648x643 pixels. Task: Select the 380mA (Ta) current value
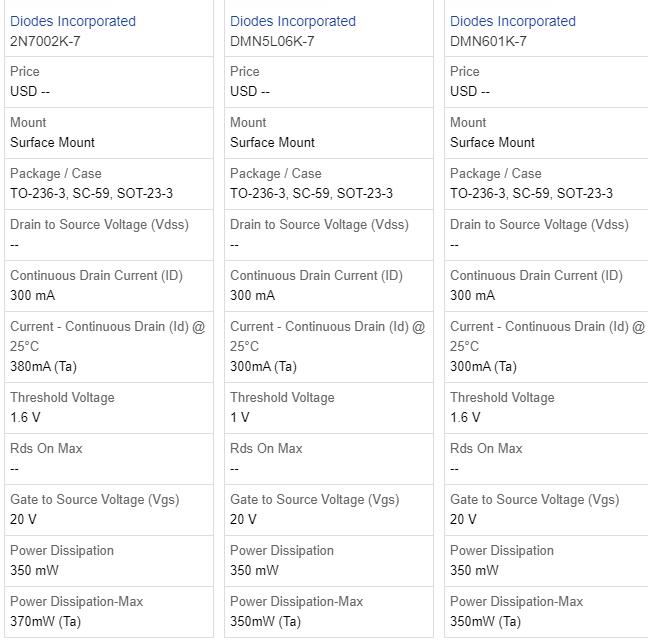pos(45,366)
